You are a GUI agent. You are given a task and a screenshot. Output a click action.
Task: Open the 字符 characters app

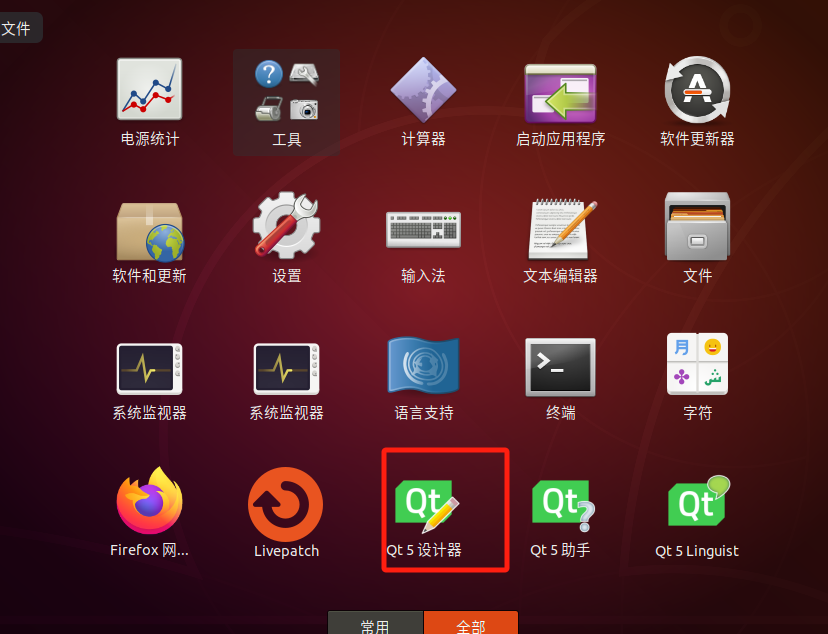(x=697, y=364)
